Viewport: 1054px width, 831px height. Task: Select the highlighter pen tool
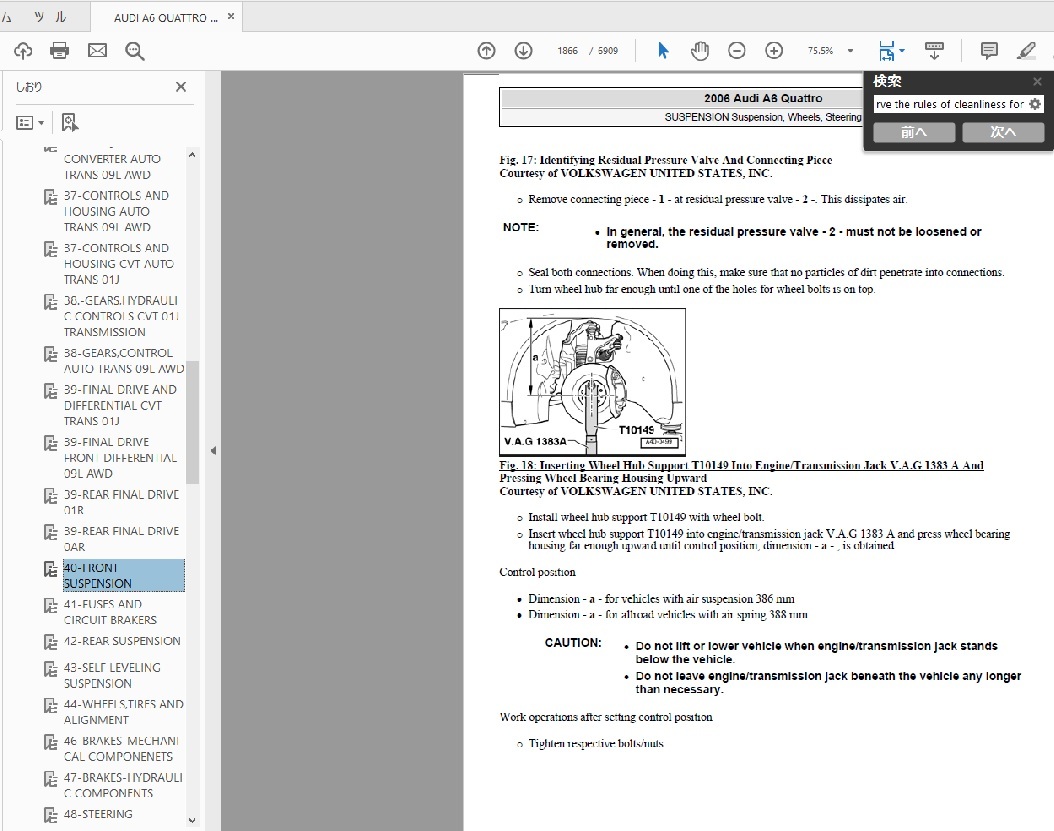[x=1026, y=50]
